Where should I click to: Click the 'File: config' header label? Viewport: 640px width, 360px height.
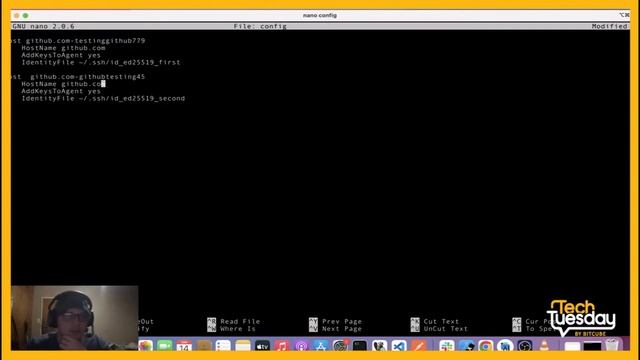260,26
